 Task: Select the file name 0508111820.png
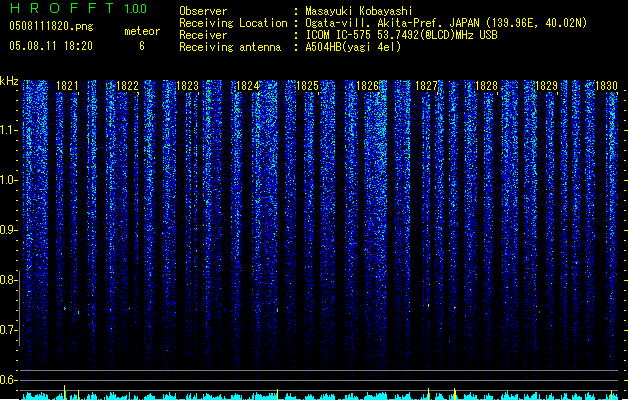coord(51,27)
